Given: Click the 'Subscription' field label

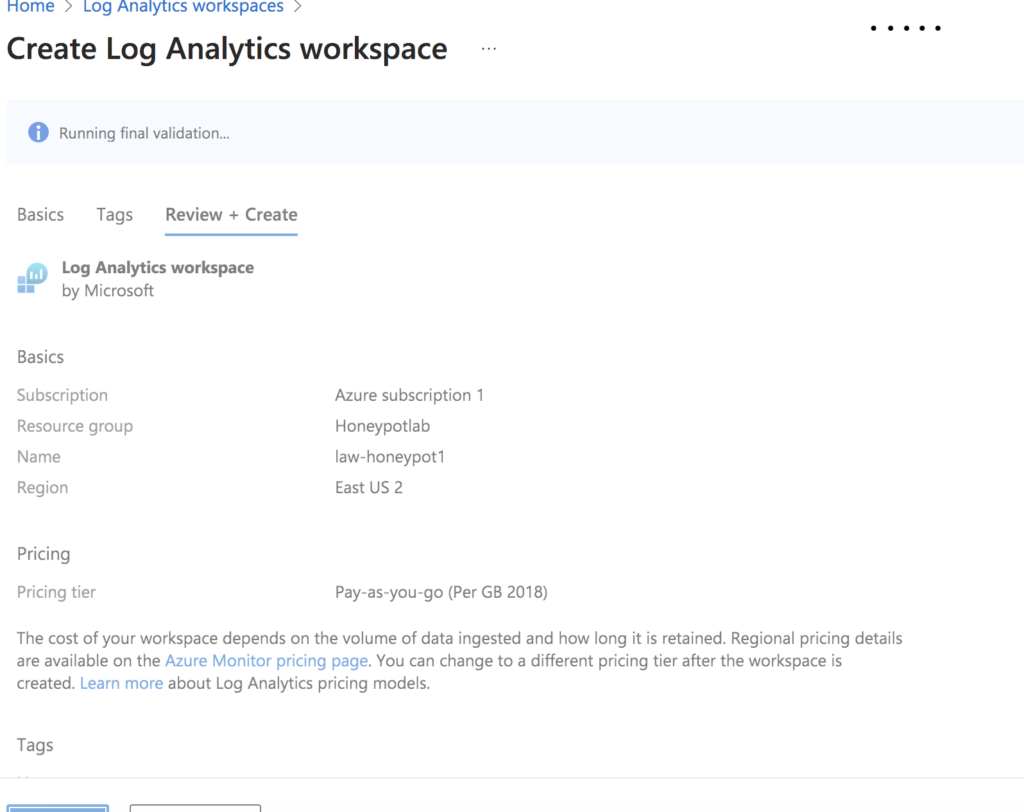Looking at the screenshot, I should tap(62, 395).
